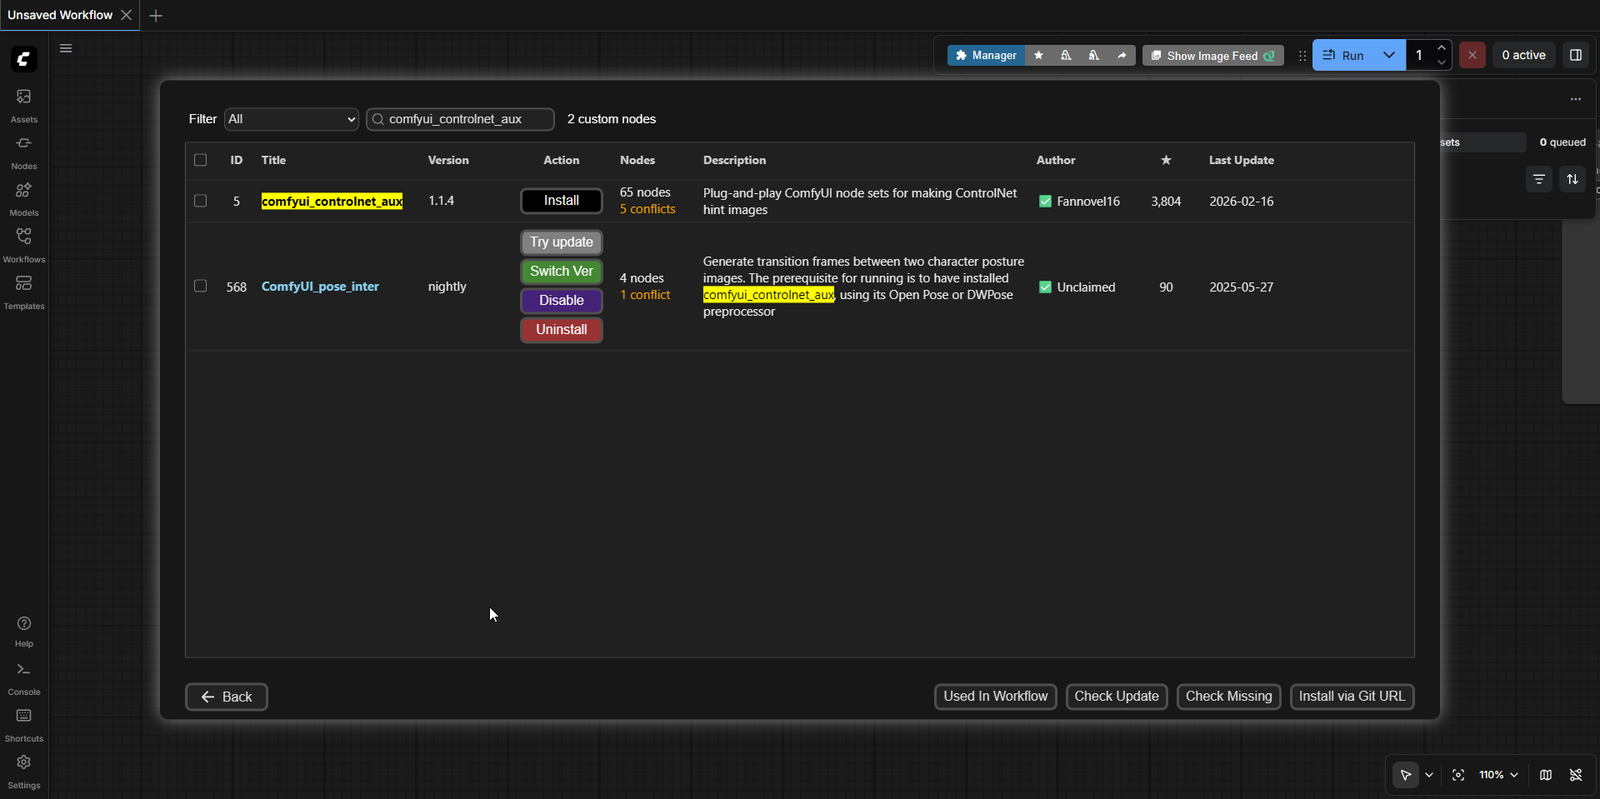Screen dimensions: 1600x799
Task: Open the Manager button in top toolbar
Action: pos(986,55)
